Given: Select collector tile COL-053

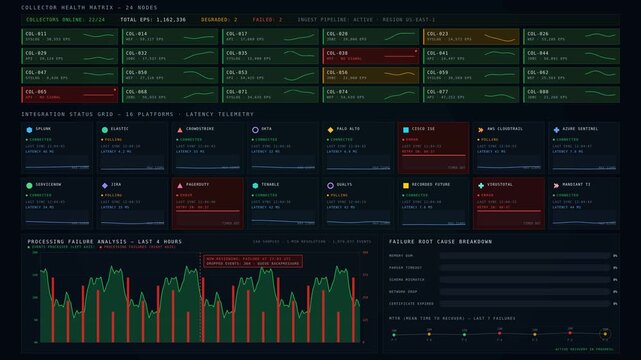Looking at the screenshot, I should 270,75.
